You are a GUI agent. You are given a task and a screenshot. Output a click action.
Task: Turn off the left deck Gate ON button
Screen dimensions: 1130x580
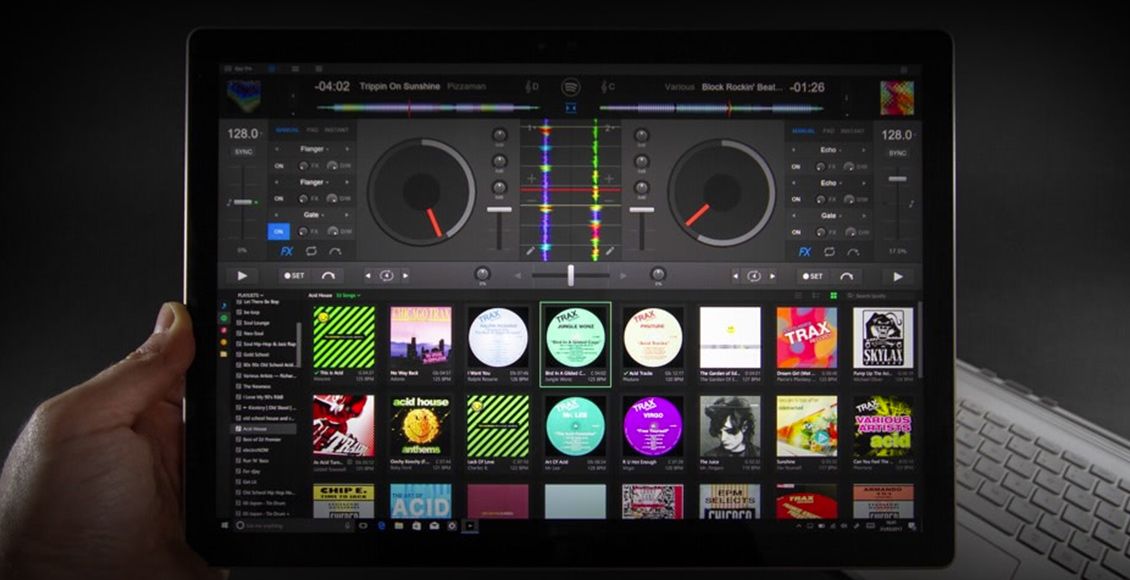tap(279, 231)
